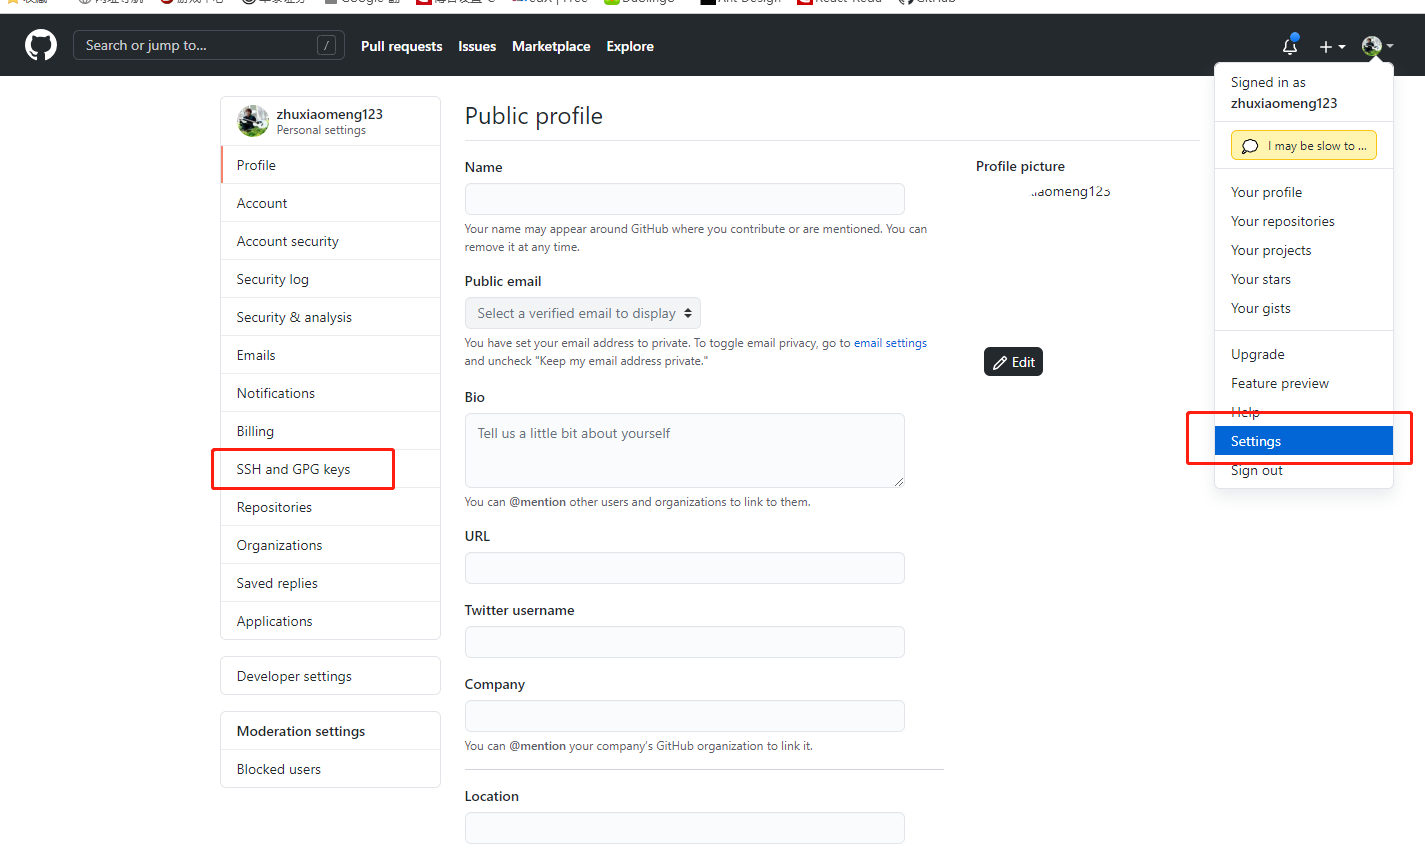Select Account in settings sidebar
The width and height of the screenshot is (1425, 860).
(331, 203)
